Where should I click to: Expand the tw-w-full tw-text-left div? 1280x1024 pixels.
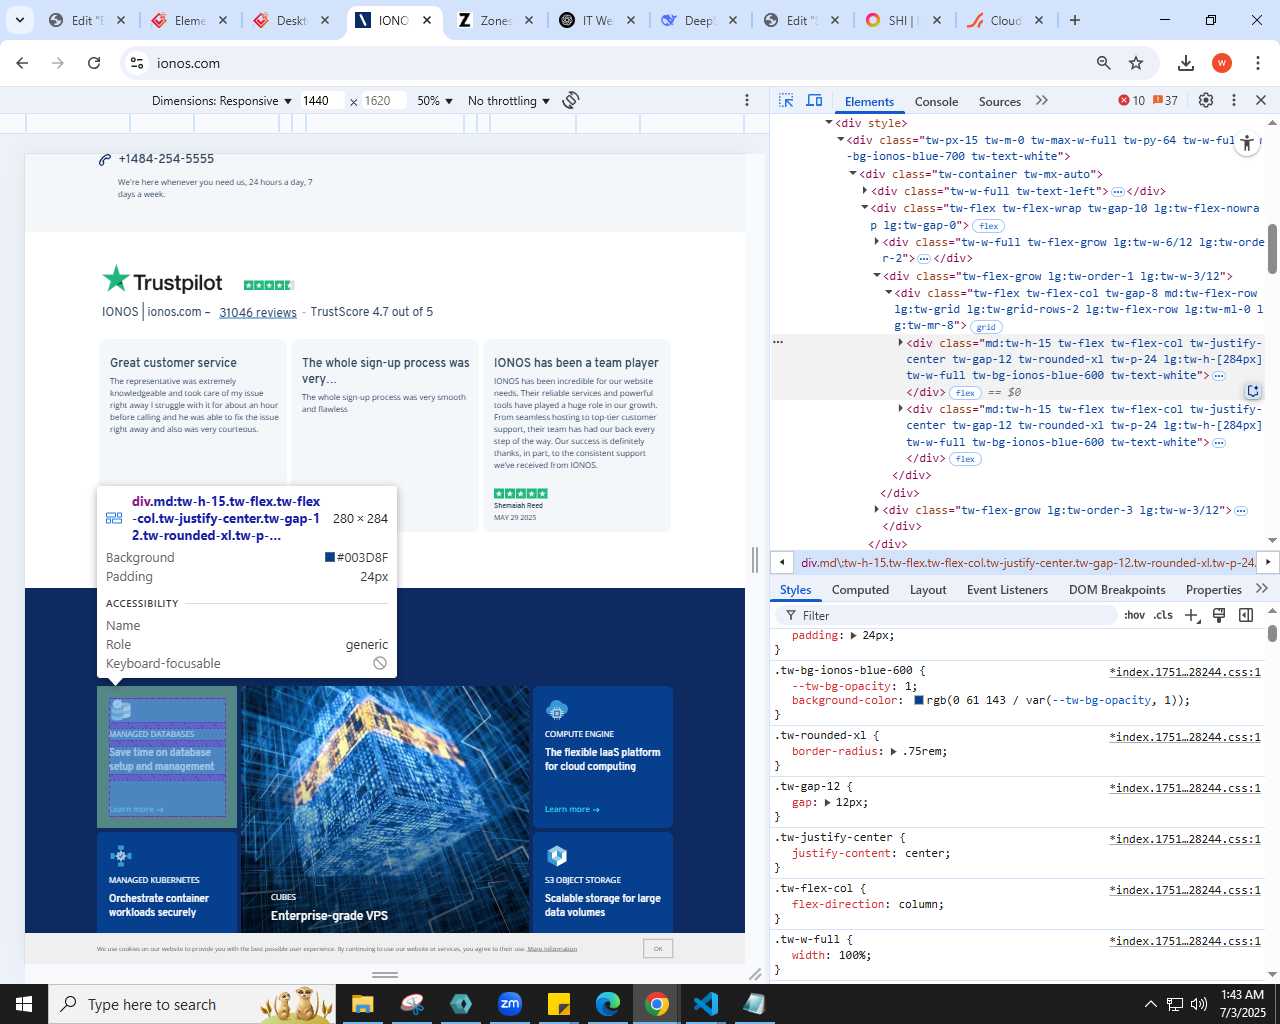point(865,191)
